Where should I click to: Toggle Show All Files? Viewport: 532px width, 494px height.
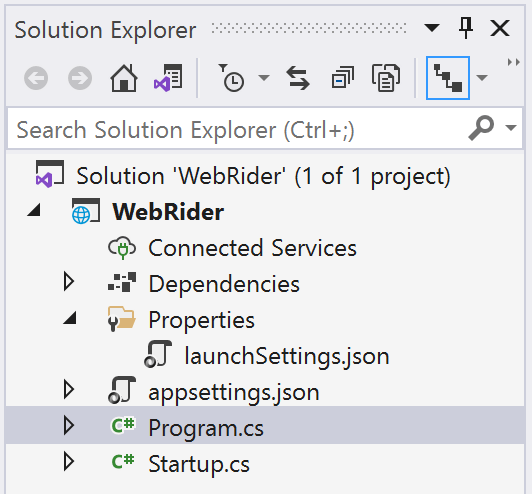(386, 78)
